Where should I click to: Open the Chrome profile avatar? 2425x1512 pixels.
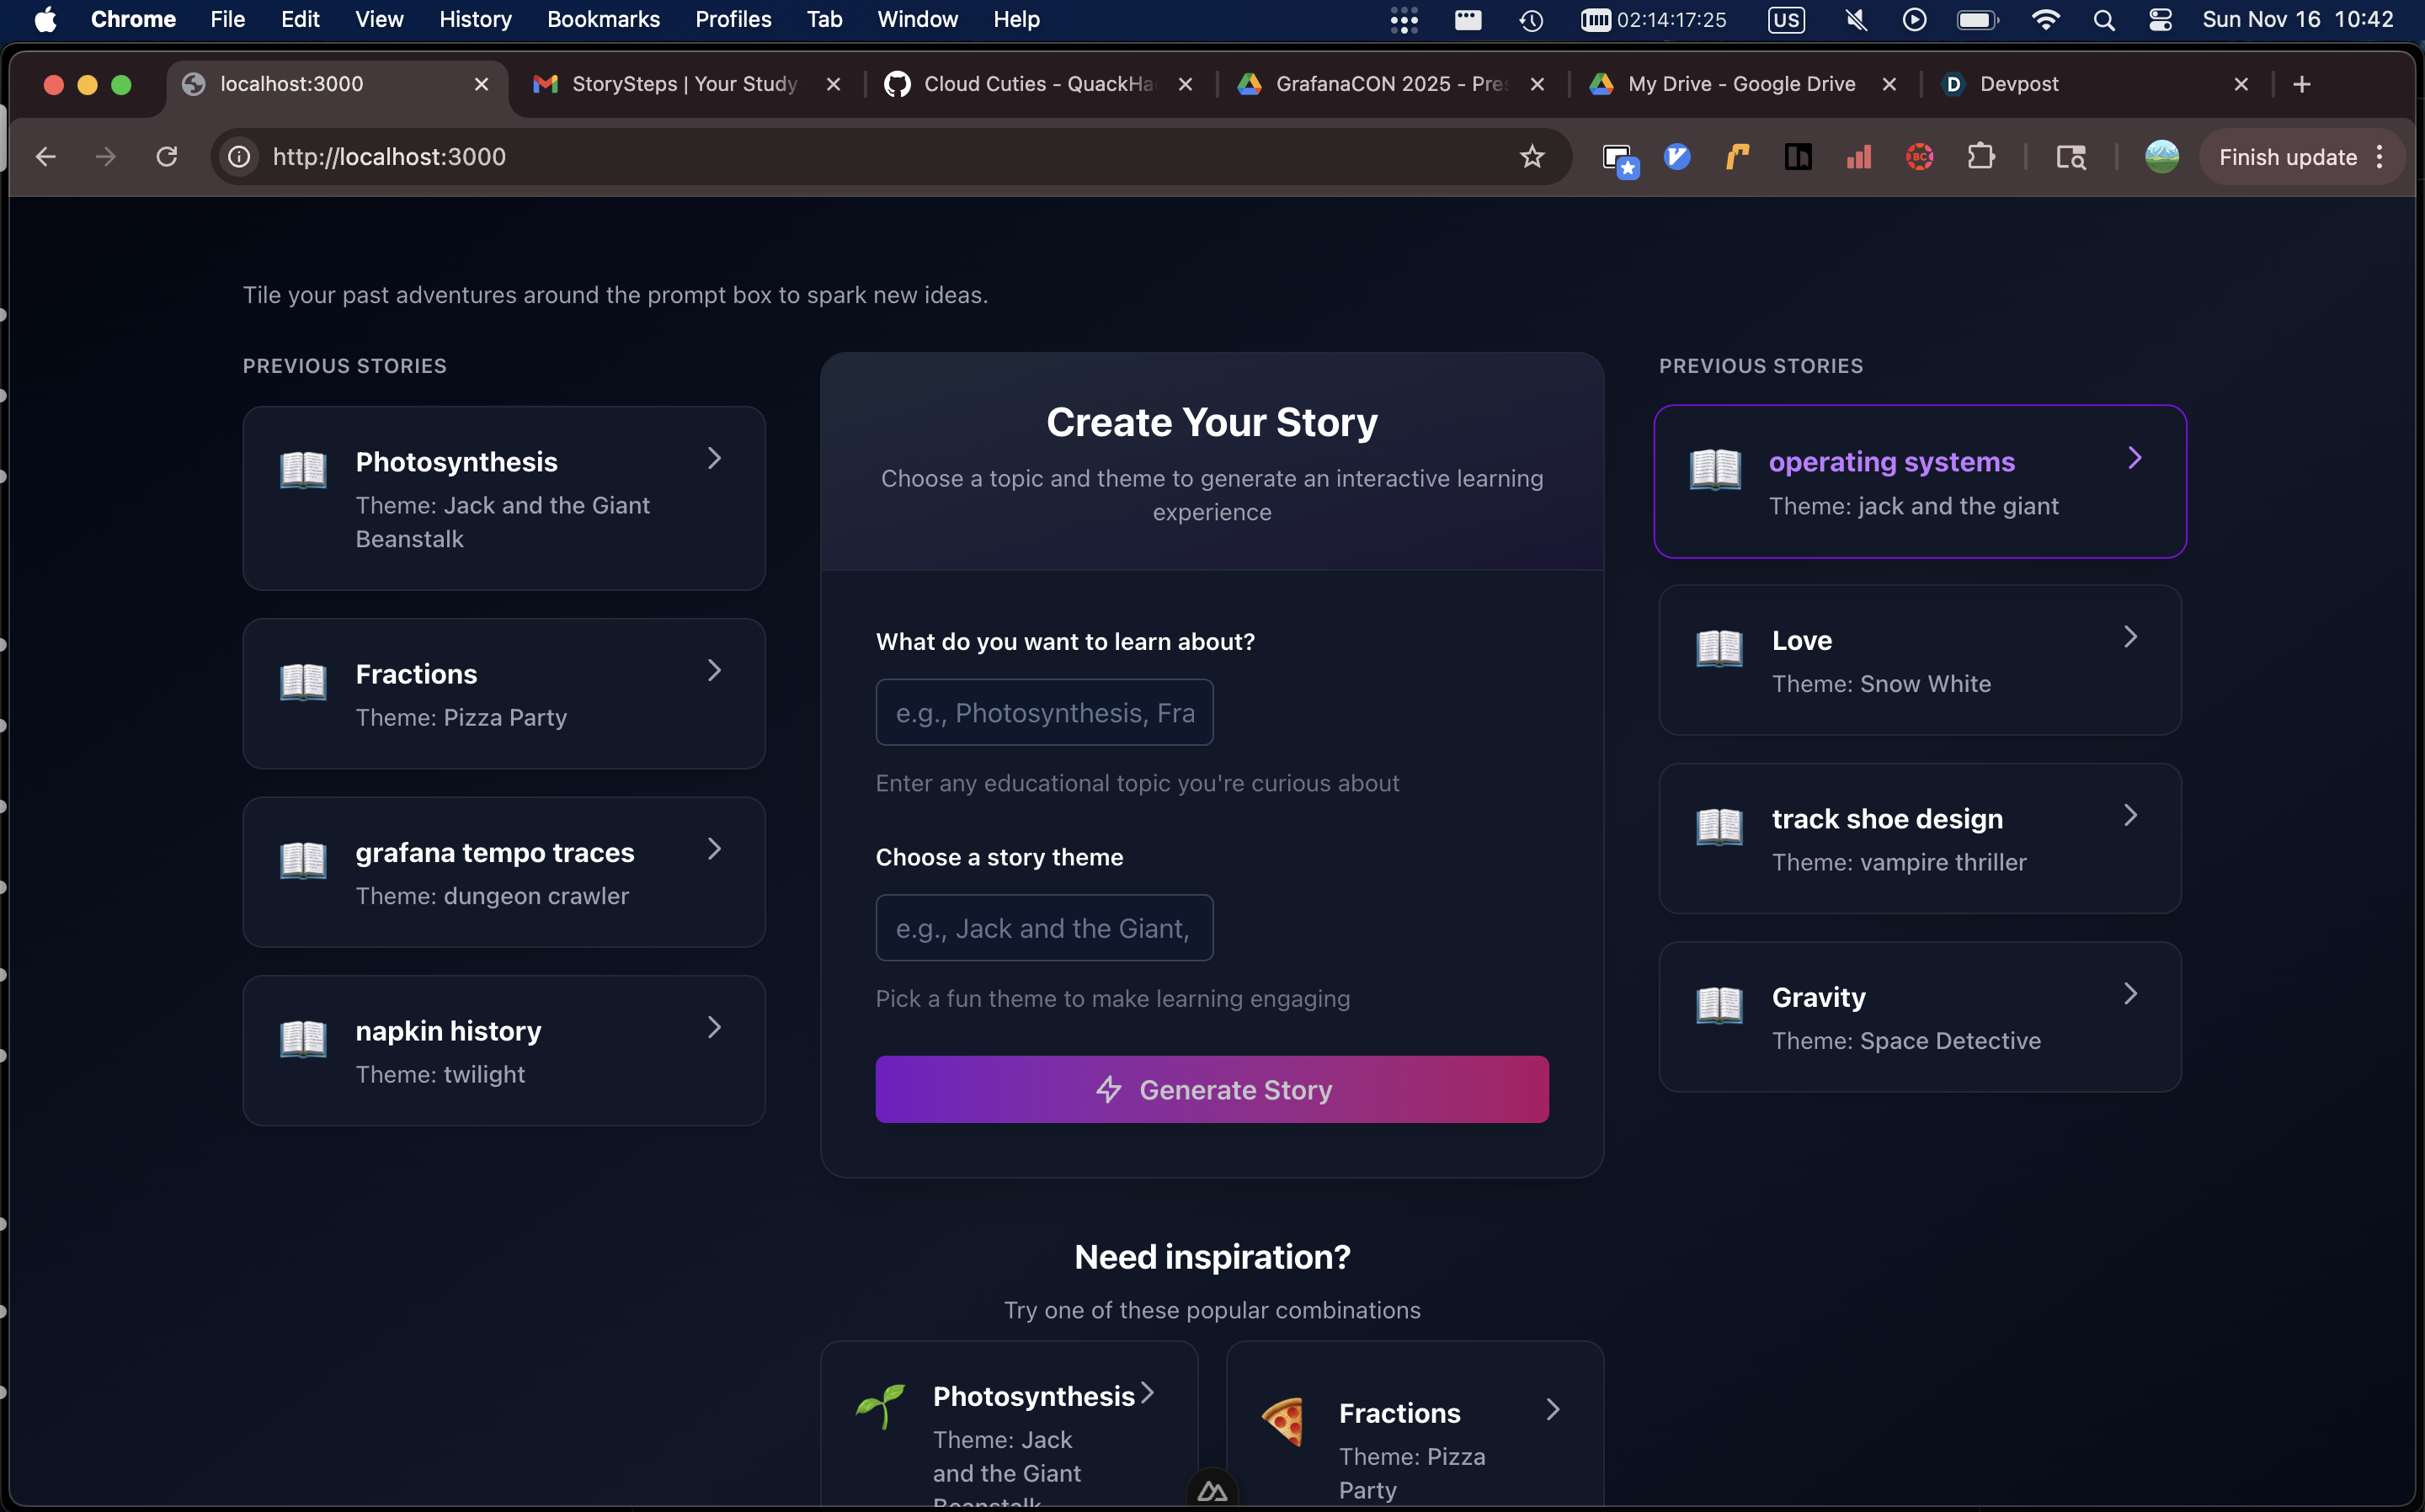(2161, 157)
